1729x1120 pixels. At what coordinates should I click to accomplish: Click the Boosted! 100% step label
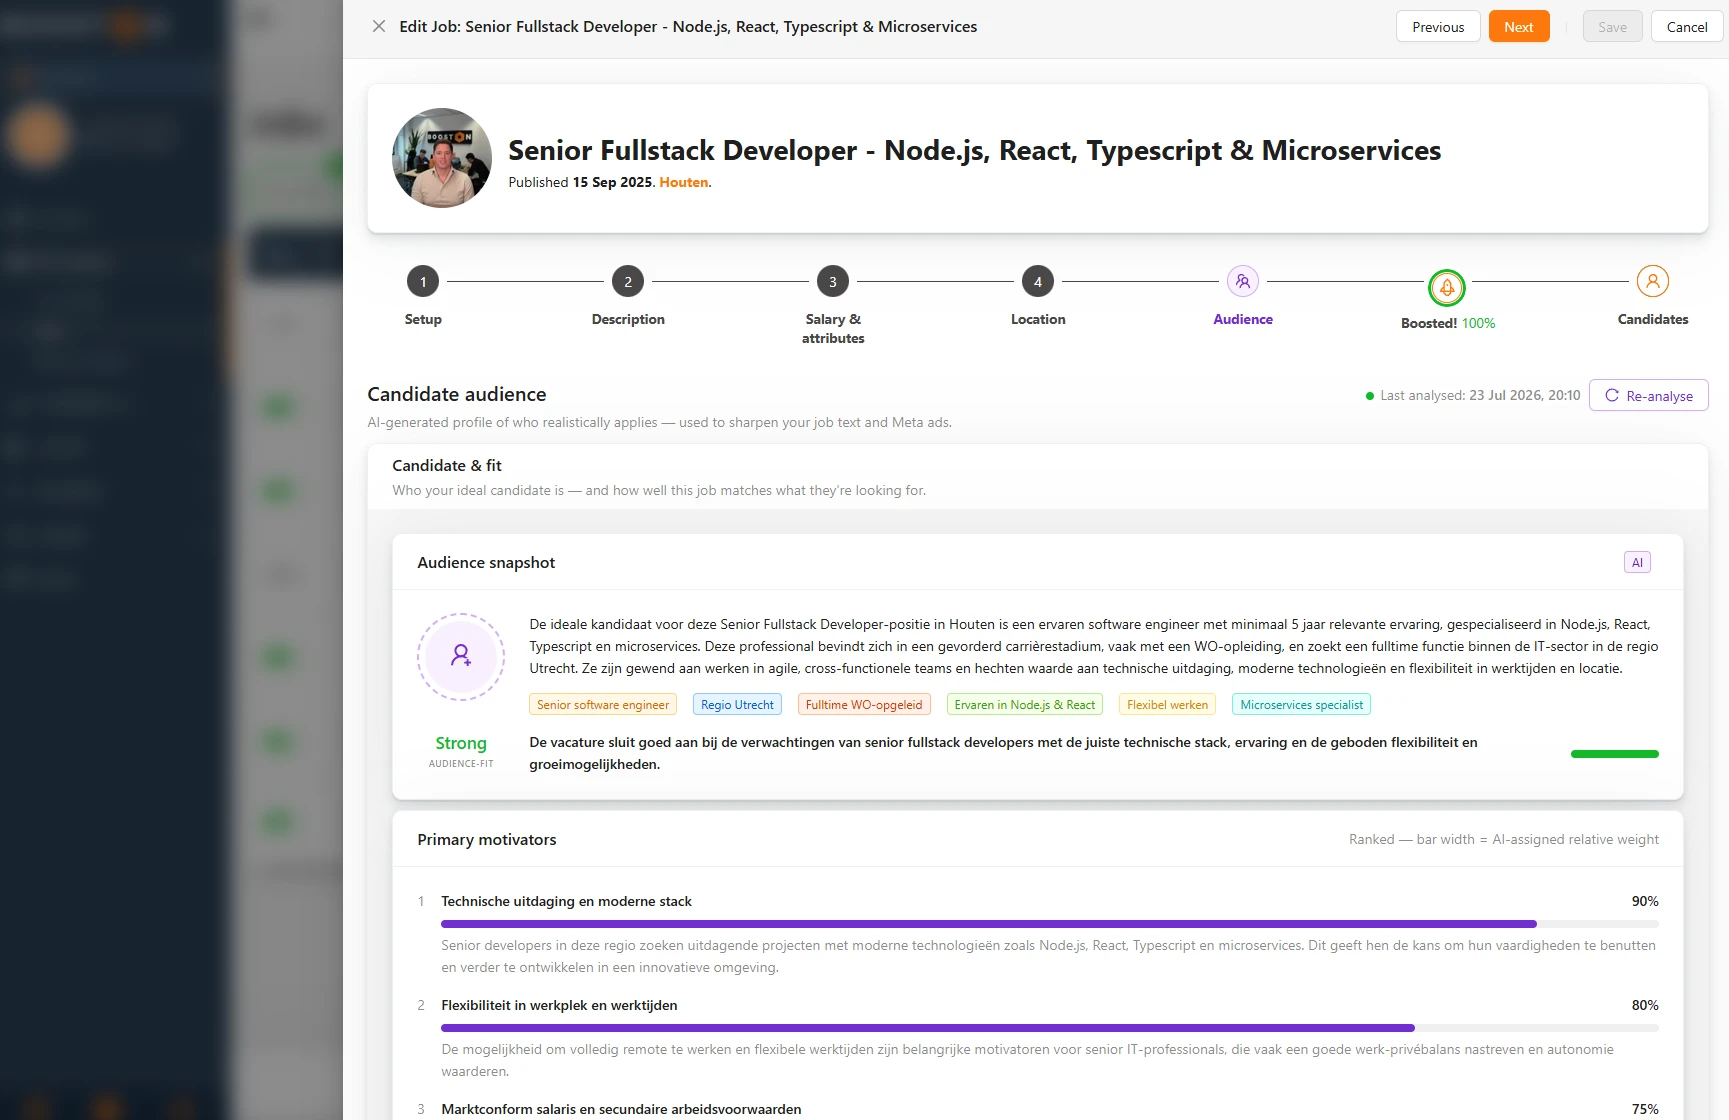[x=1448, y=323]
